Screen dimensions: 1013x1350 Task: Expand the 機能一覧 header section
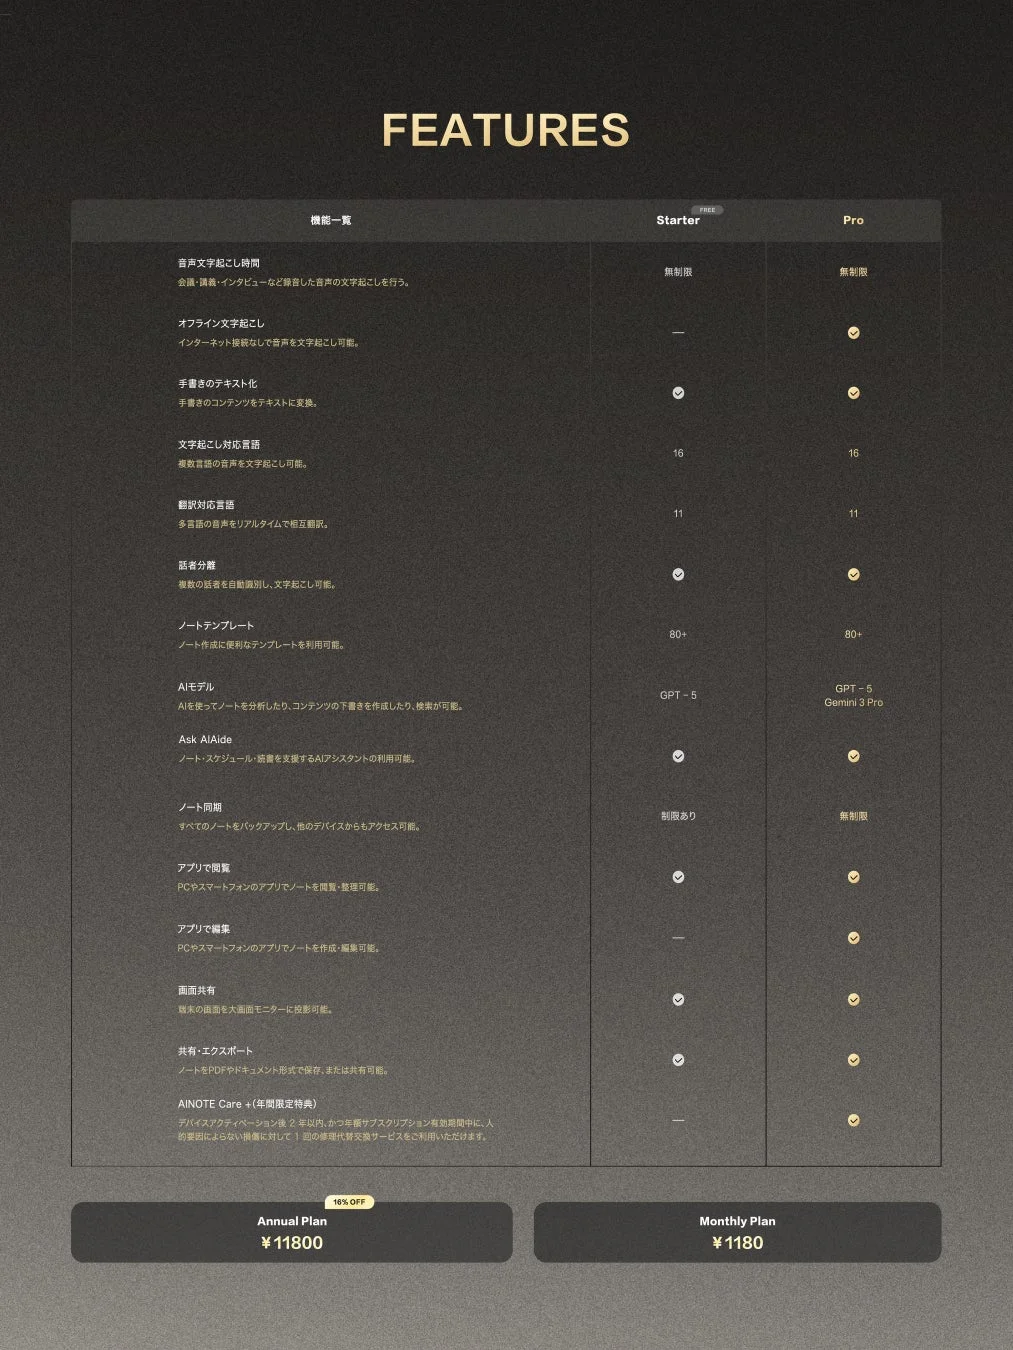pyautogui.click(x=330, y=220)
